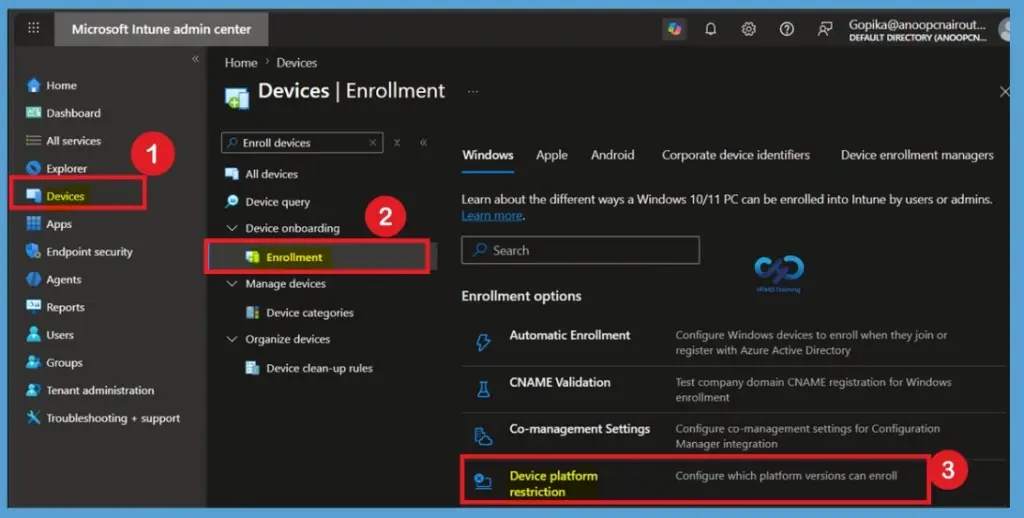
Task: Click the enrollment options Search field
Action: point(580,250)
